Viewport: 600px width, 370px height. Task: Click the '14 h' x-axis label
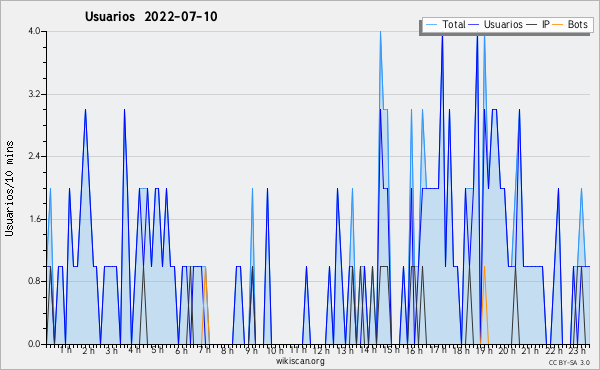[x=367, y=350]
